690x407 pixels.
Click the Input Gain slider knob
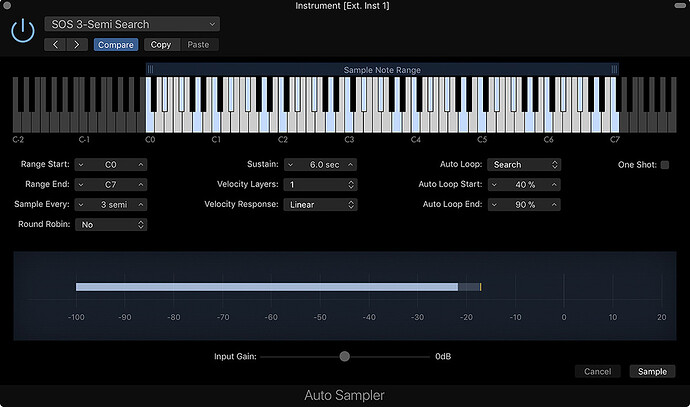[345, 356]
